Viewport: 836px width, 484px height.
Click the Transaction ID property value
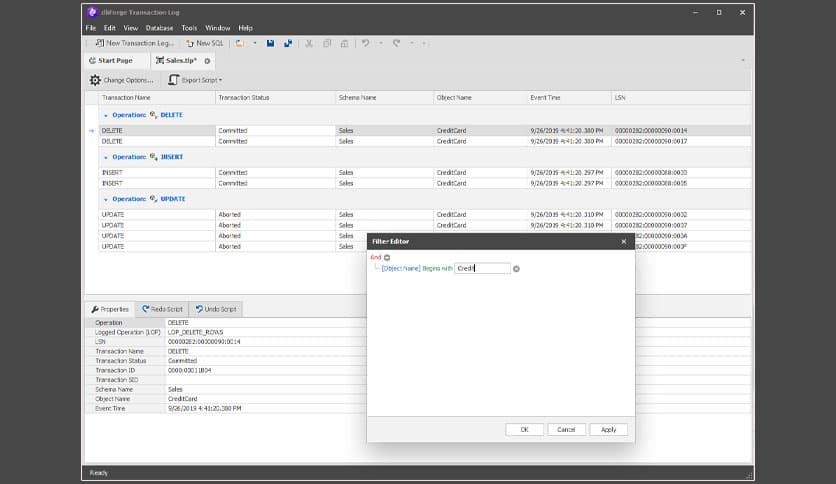[x=190, y=370]
